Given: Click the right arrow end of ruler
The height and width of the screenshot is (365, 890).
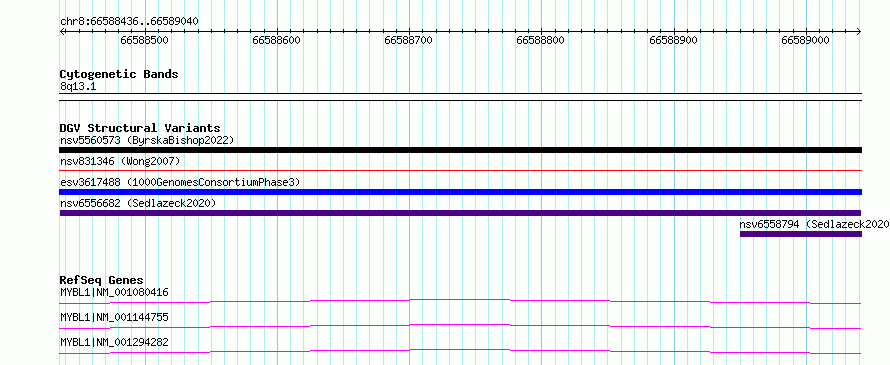Looking at the screenshot, I should tap(859, 31).
